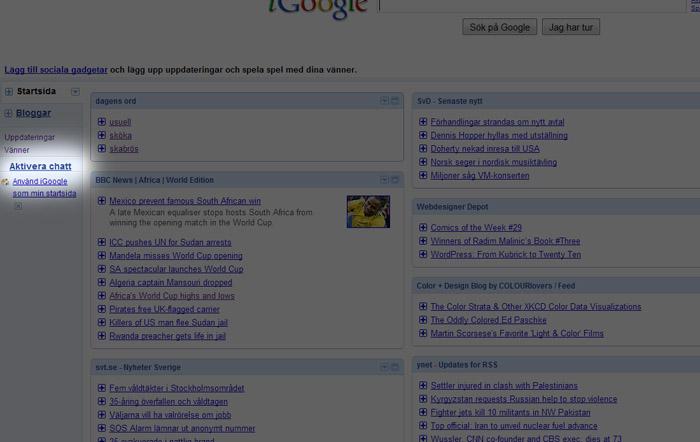Dismiss the 'Använd iGoogle som min startsida' prompt
The image size is (700, 442).
coord(18,206)
